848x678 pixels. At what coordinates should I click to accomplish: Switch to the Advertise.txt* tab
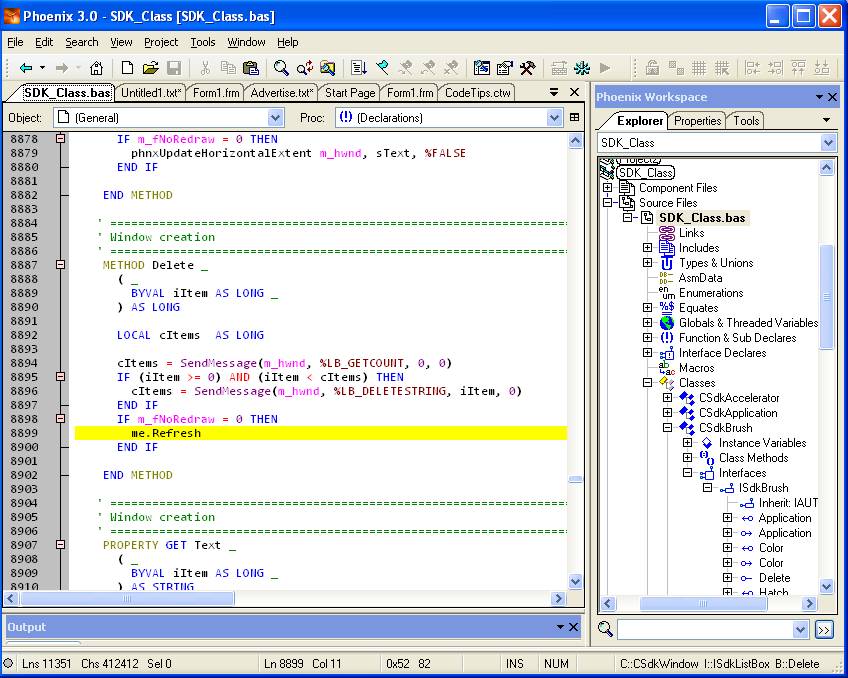tap(281, 93)
